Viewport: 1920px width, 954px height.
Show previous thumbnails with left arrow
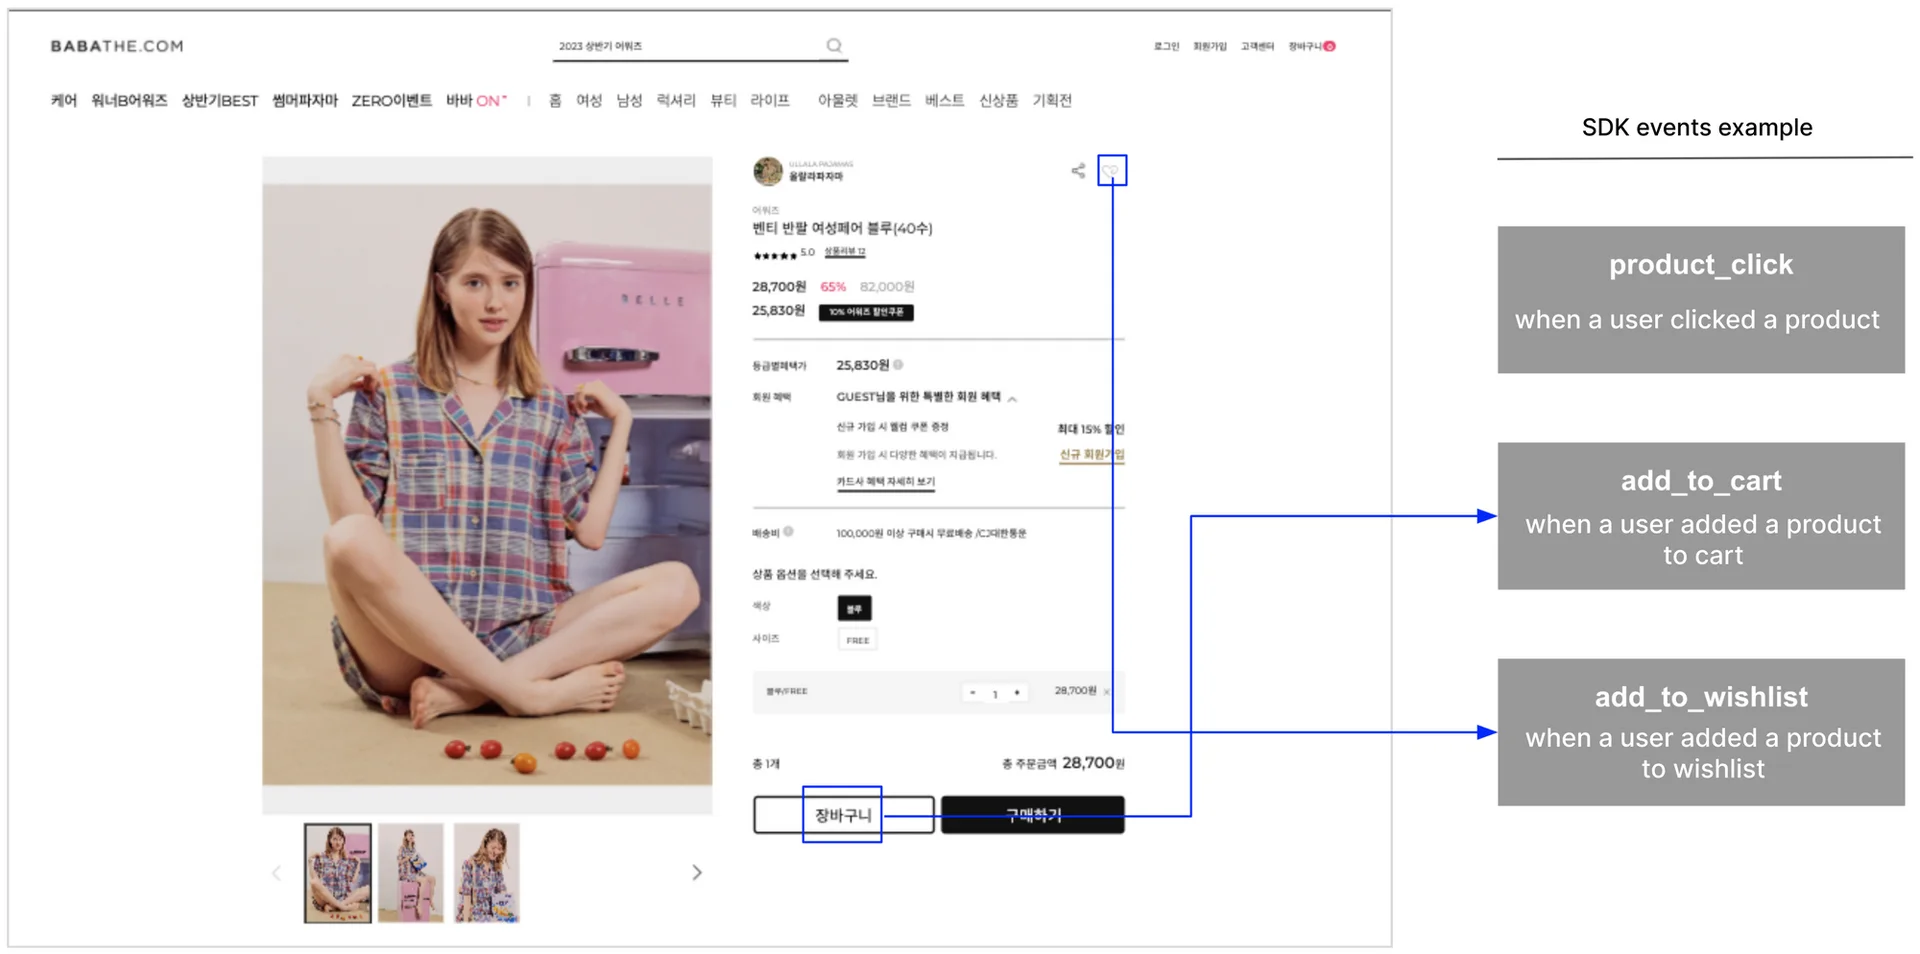[277, 873]
